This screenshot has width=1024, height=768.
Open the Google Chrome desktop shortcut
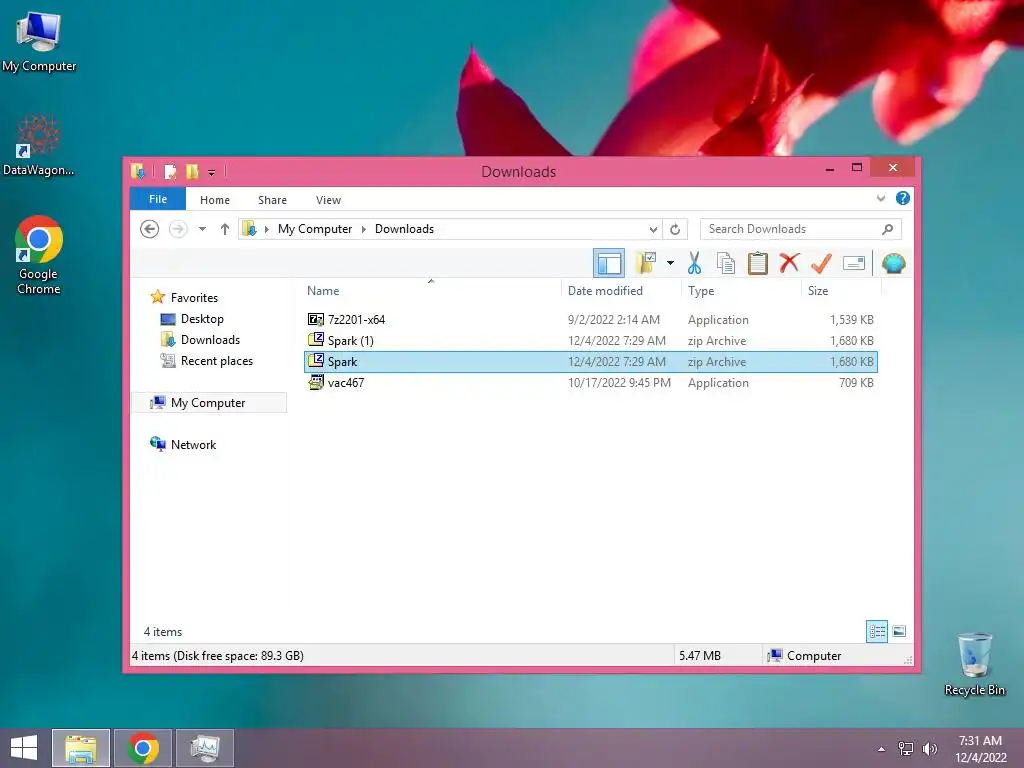(x=39, y=255)
